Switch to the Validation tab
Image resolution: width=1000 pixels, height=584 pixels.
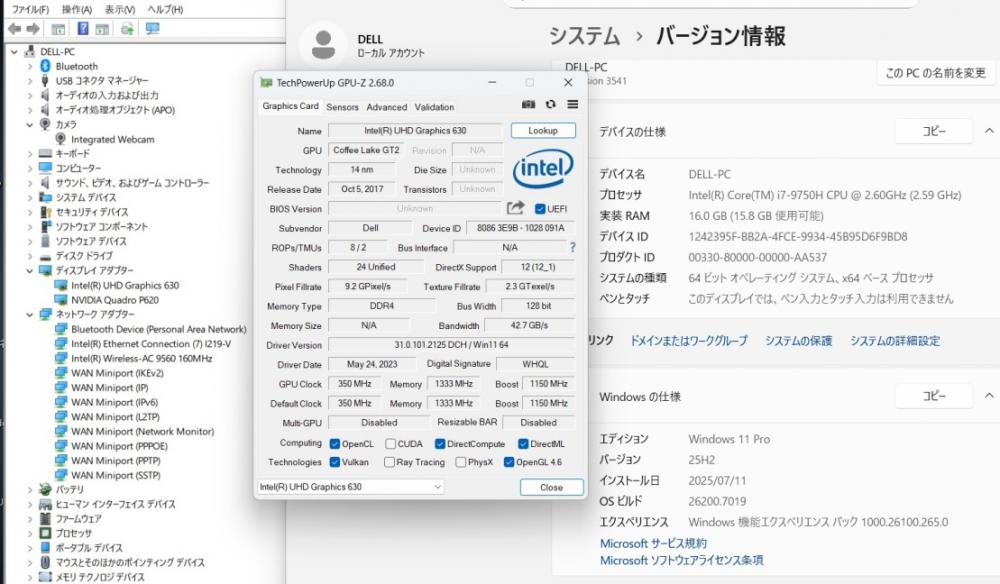click(x=434, y=107)
